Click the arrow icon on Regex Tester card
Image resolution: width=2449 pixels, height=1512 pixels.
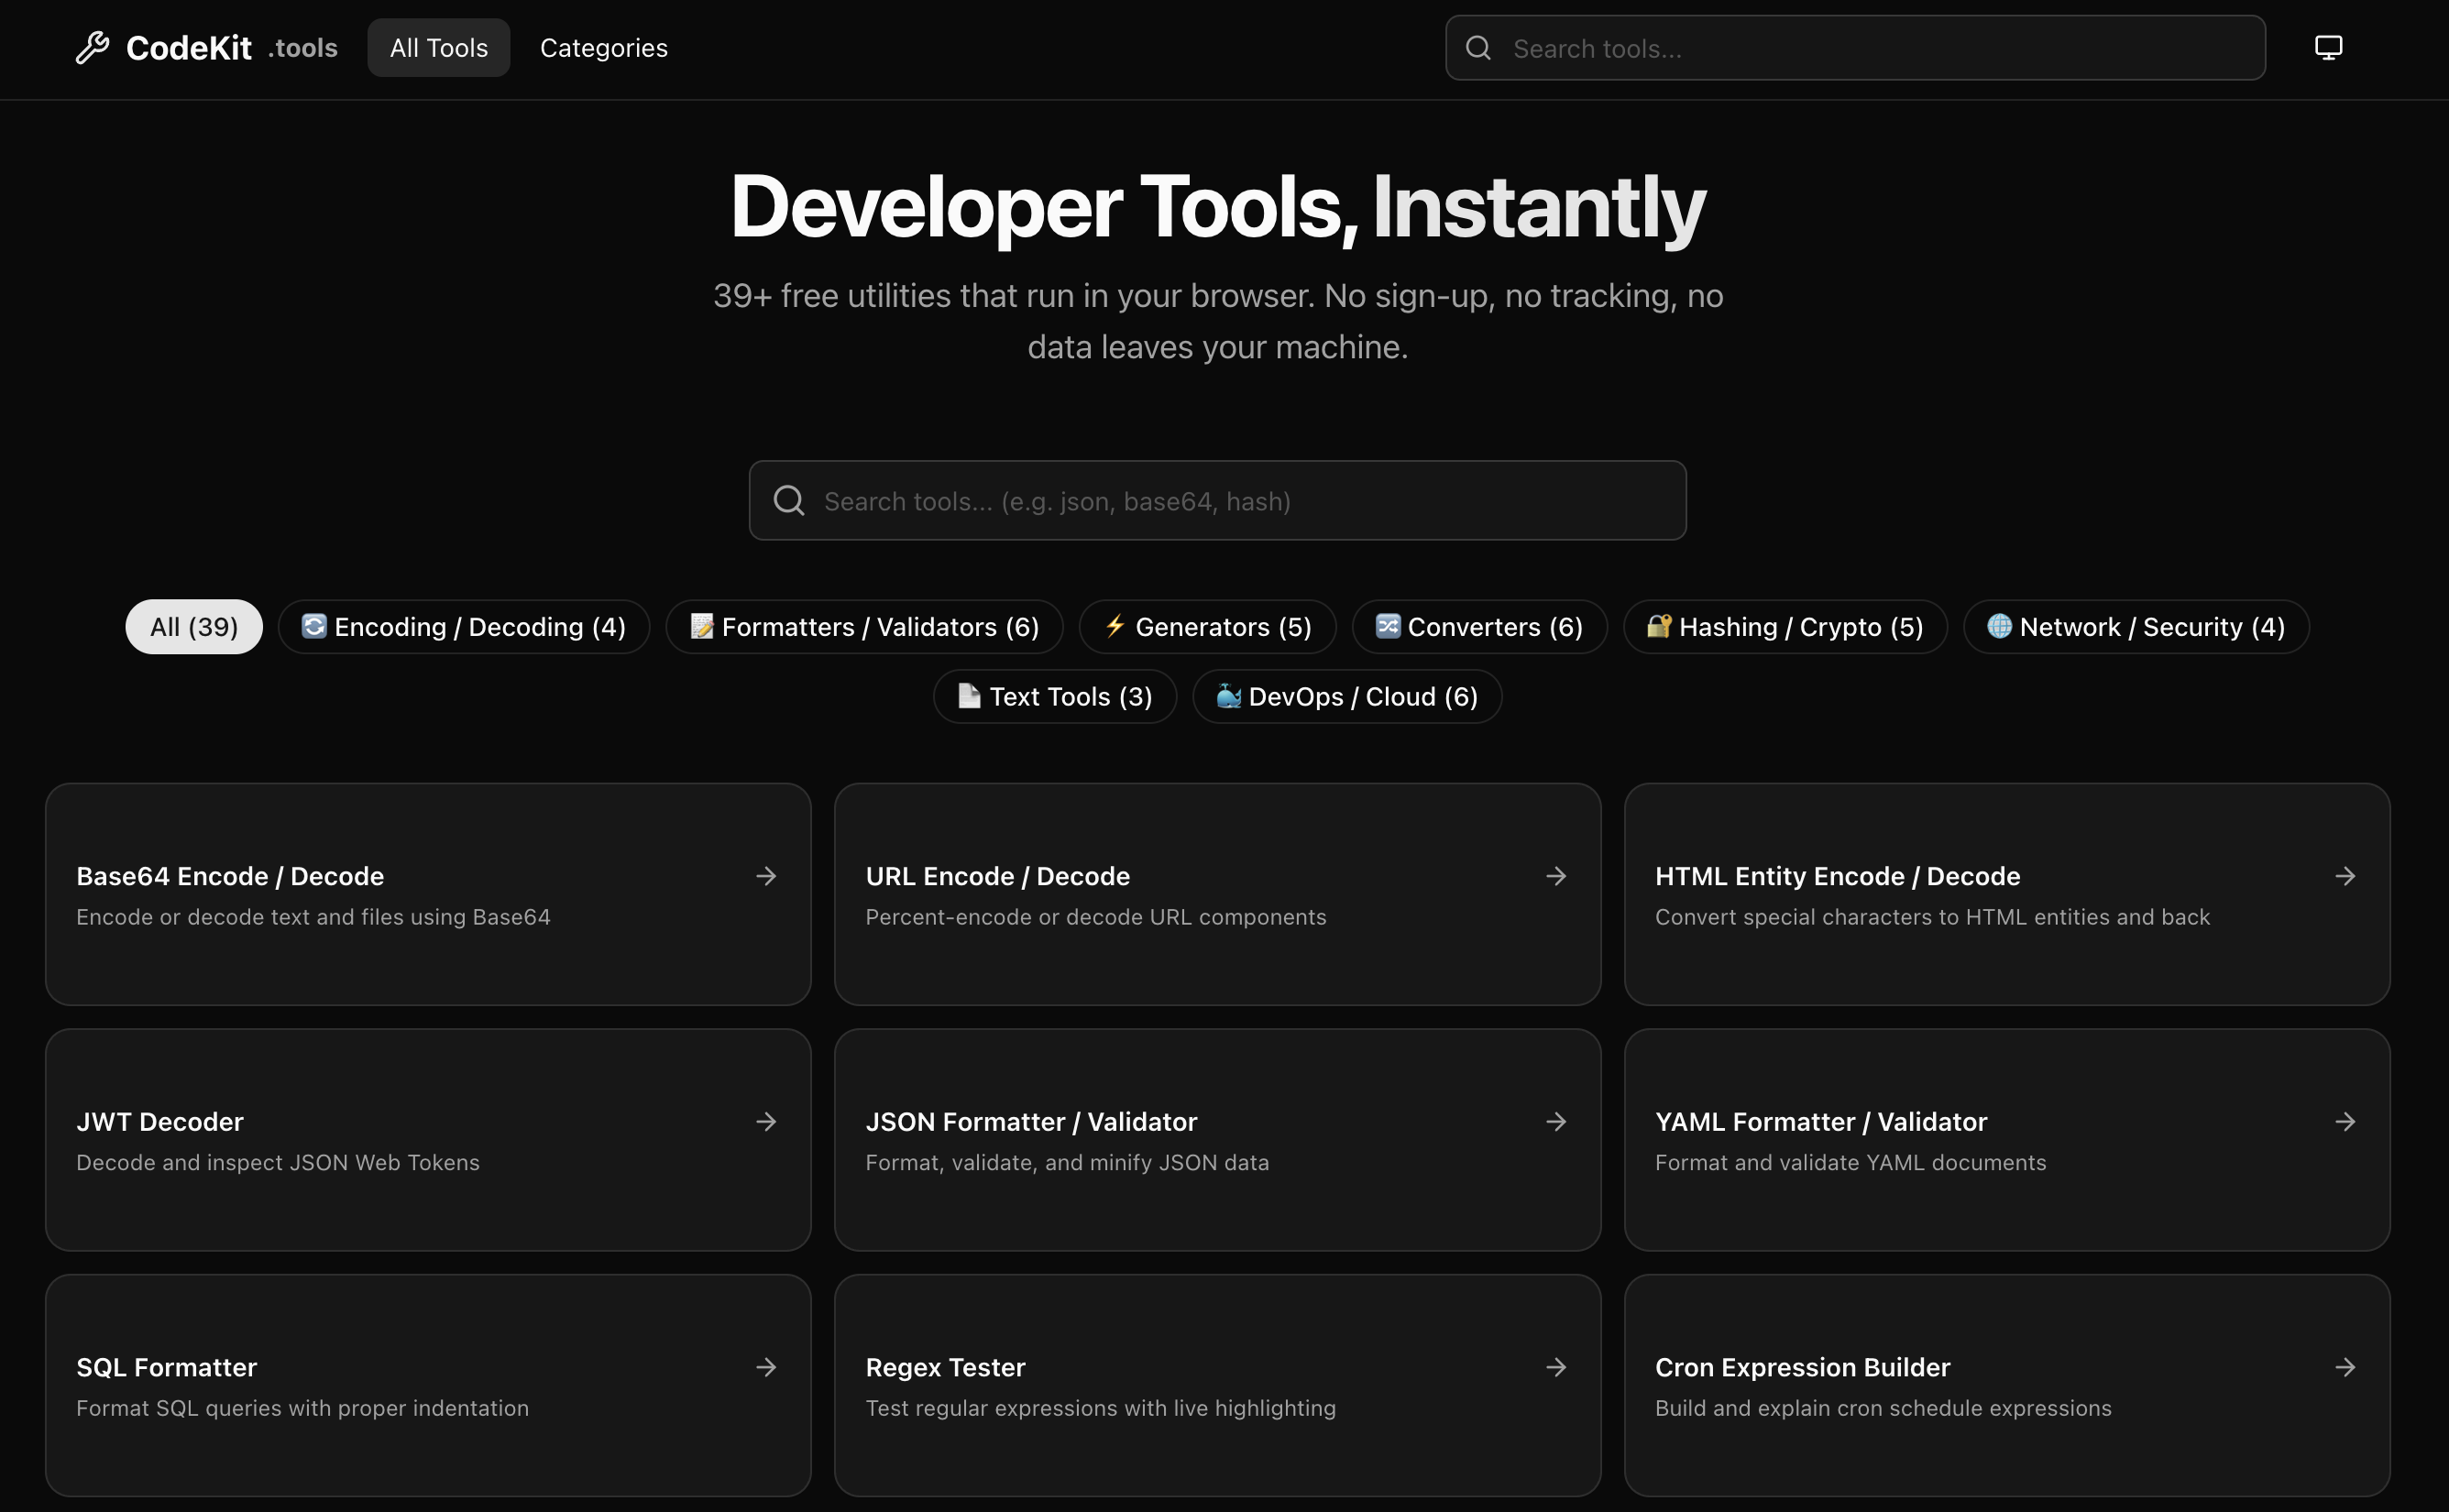click(x=1556, y=1367)
